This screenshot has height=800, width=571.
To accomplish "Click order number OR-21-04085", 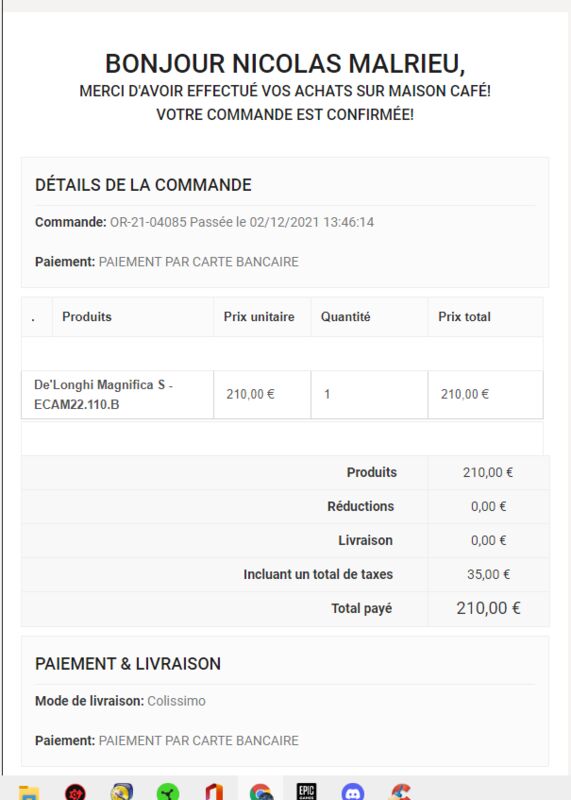I will pos(148,222).
